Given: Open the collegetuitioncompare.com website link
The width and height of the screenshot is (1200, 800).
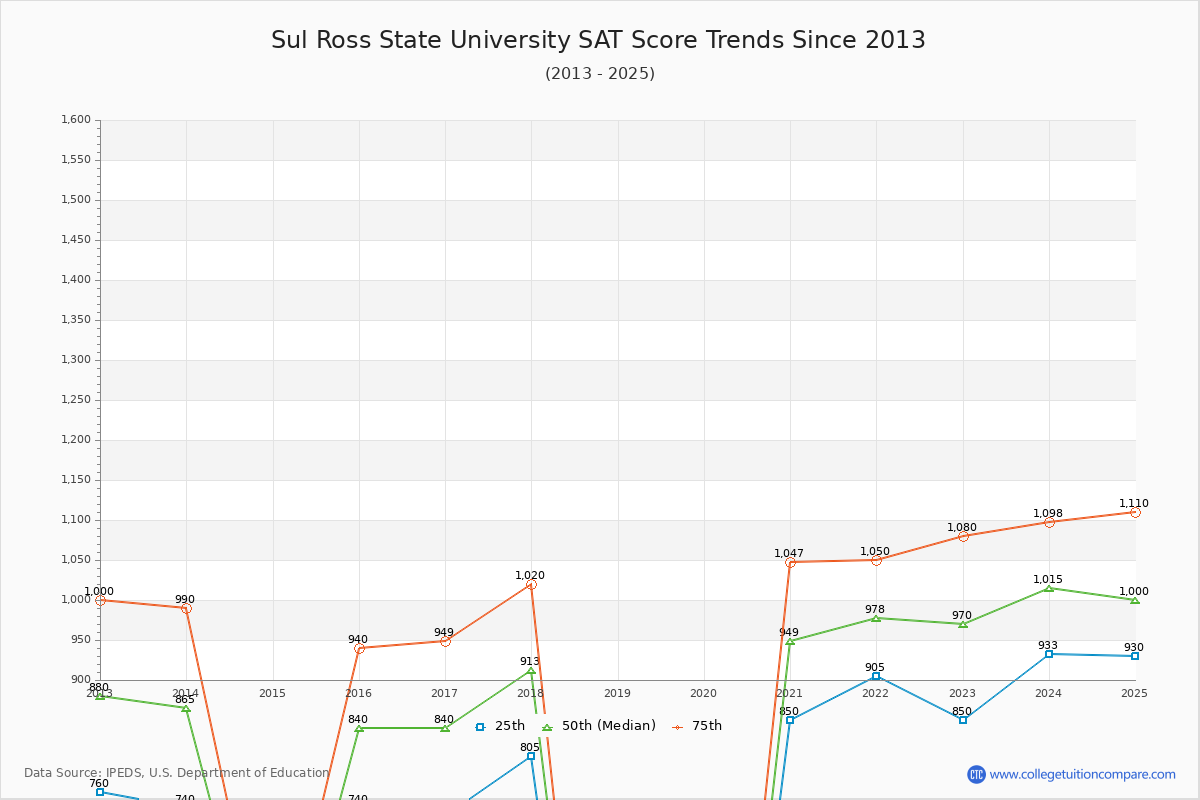Looking at the screenshot, I should 1083,774.
